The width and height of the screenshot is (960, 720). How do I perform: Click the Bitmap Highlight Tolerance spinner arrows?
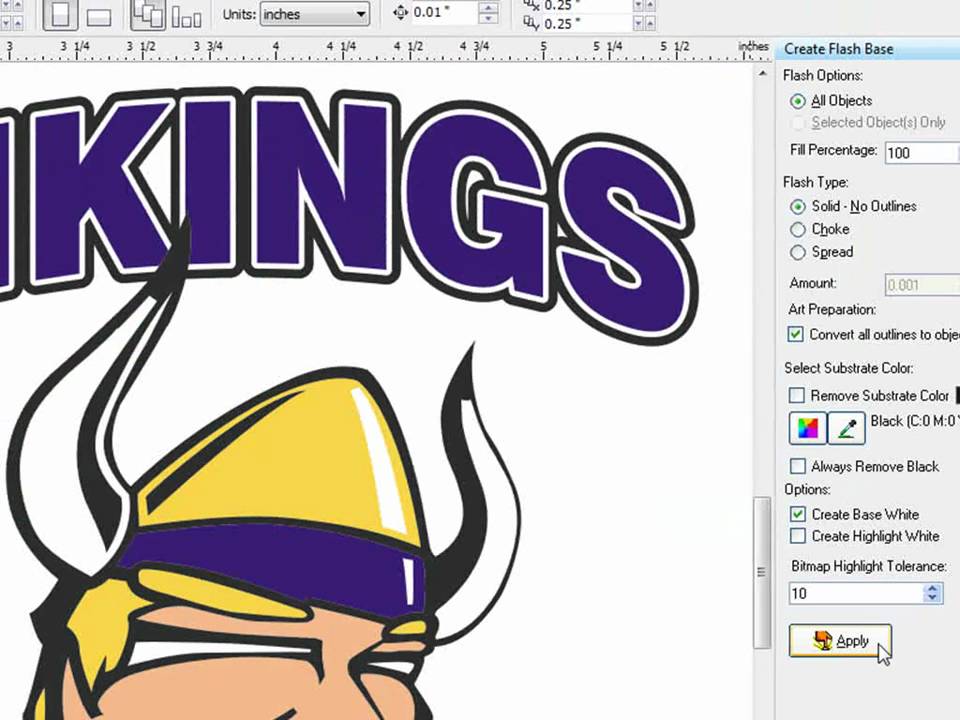tap(932, 593)
